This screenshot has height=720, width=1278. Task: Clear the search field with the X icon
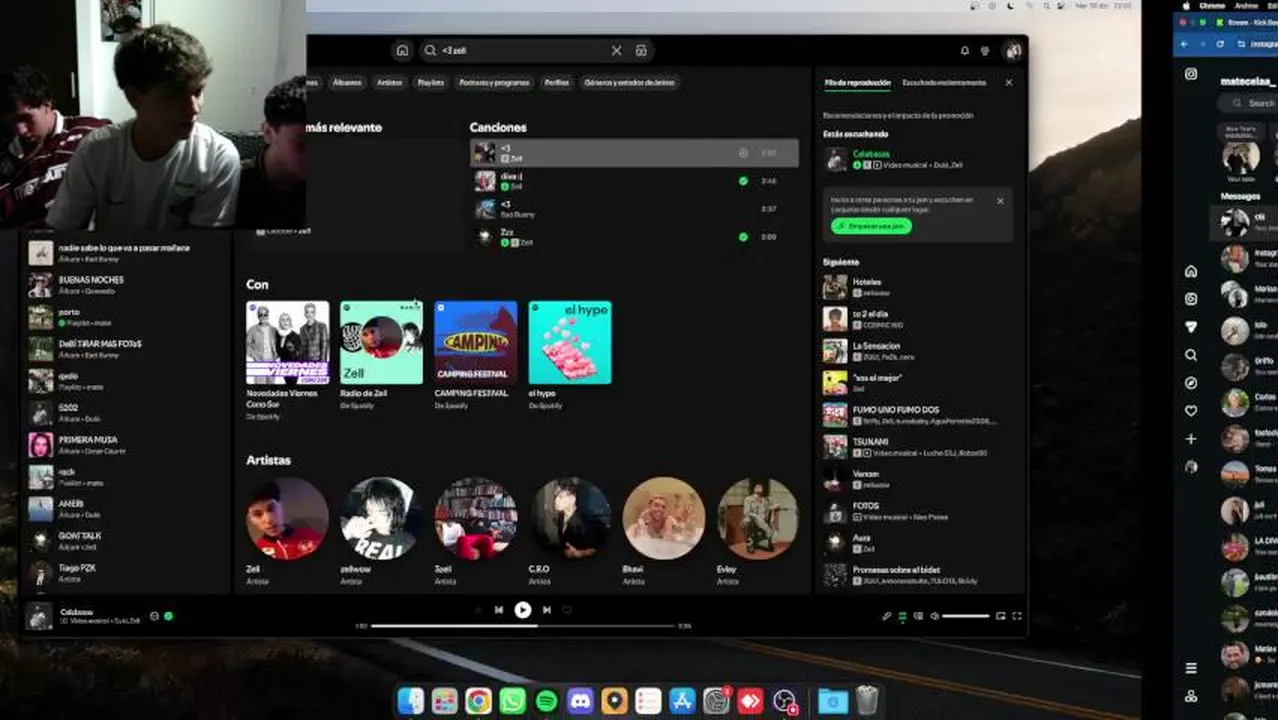(616, 50)
